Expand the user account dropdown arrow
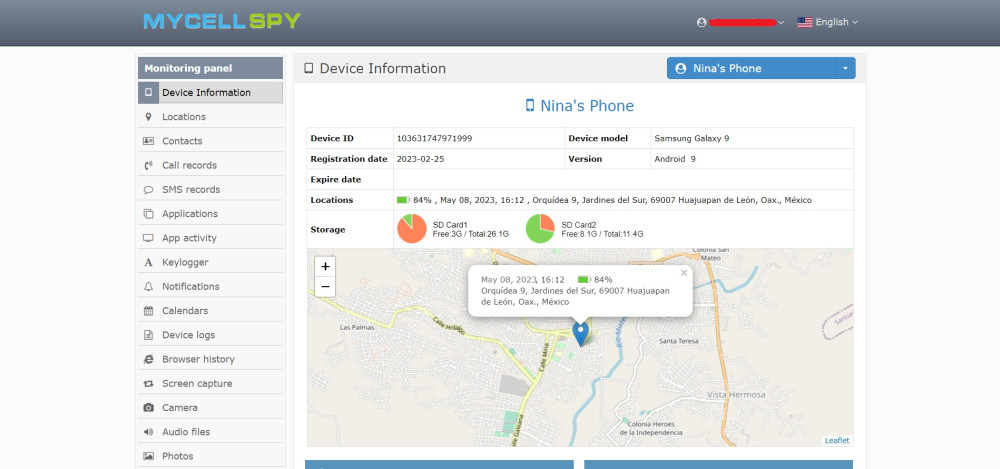This screenshot has height=469, width=1000. [781, 23]
